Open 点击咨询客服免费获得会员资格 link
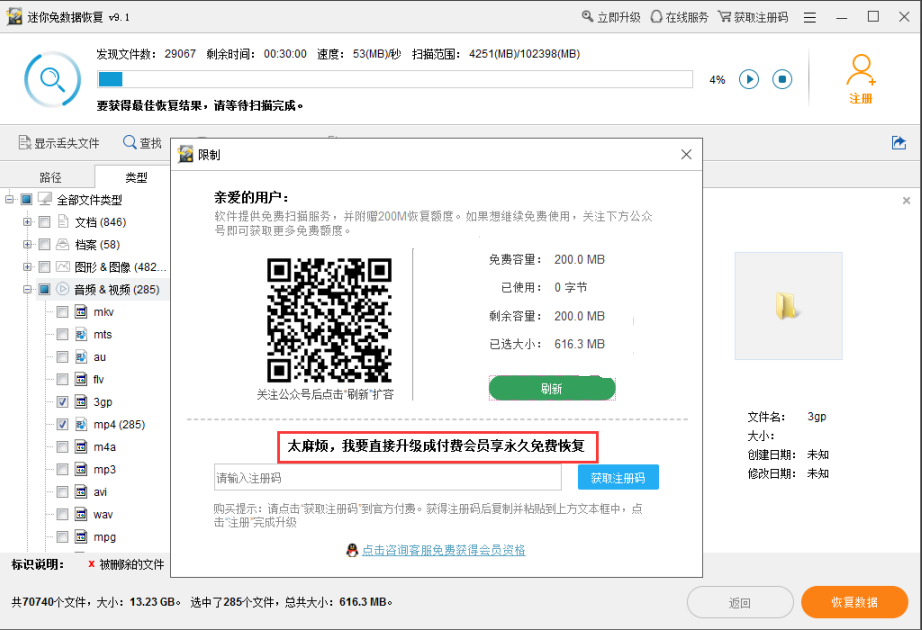 pos(443,550)
